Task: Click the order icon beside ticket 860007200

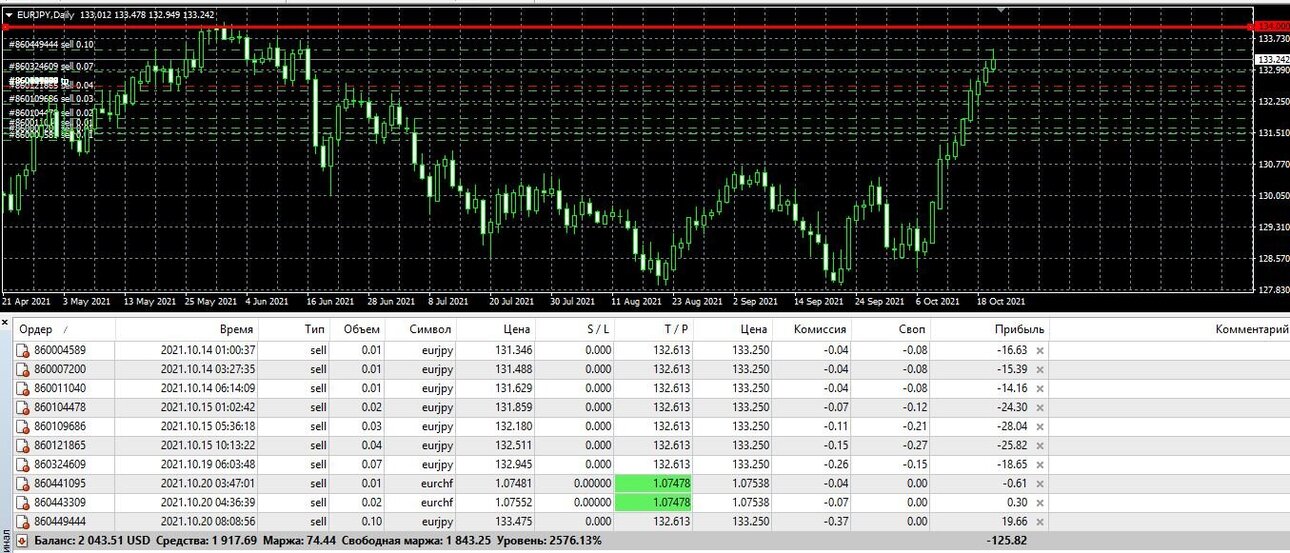Action: pyautogui.click(x=22, y=370)
